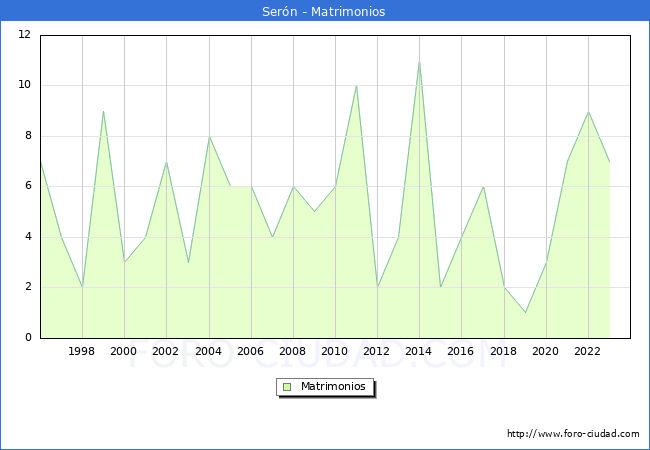This screenshot has height=450, width=650.
Task: Click the 1999 peak at value 9
Action: [x=103, y=111]
